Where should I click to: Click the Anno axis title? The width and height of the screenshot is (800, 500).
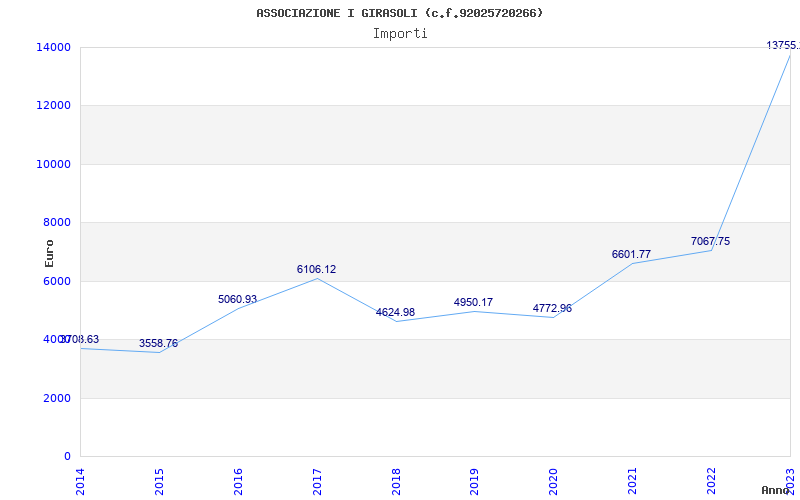click(x=775, y=490)
